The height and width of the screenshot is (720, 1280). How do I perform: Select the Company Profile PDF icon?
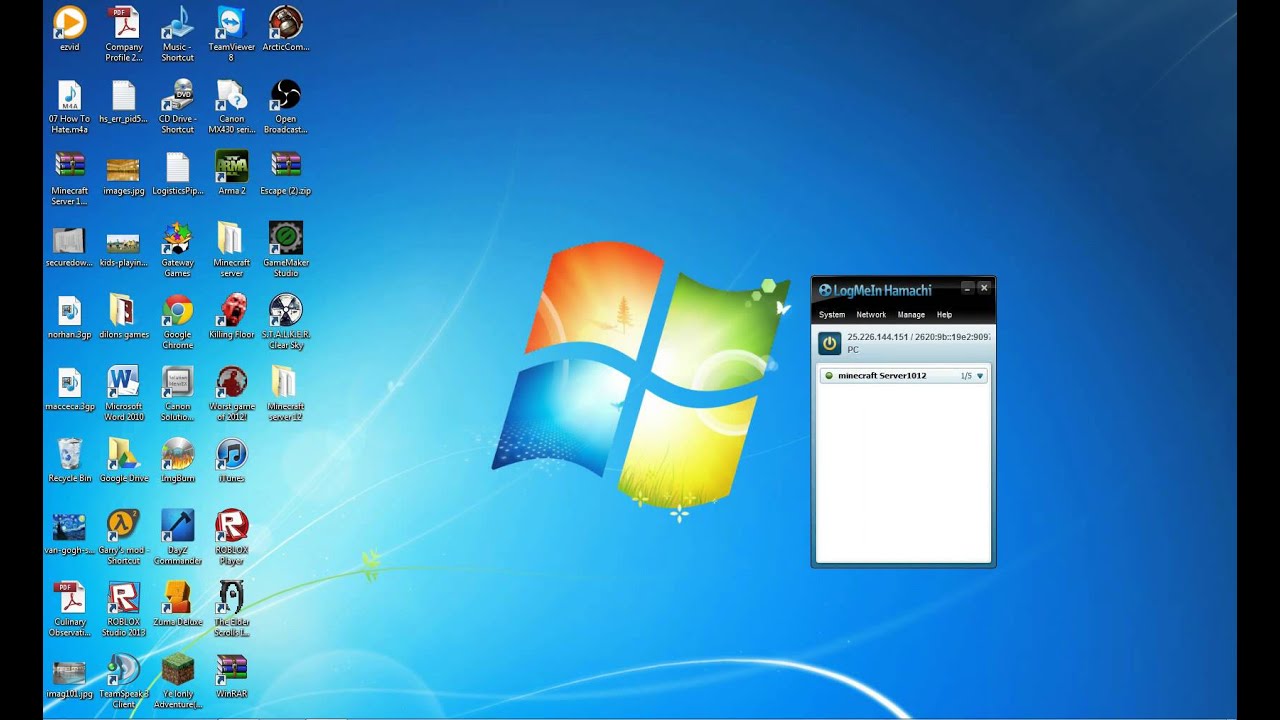tap(124, 22)
